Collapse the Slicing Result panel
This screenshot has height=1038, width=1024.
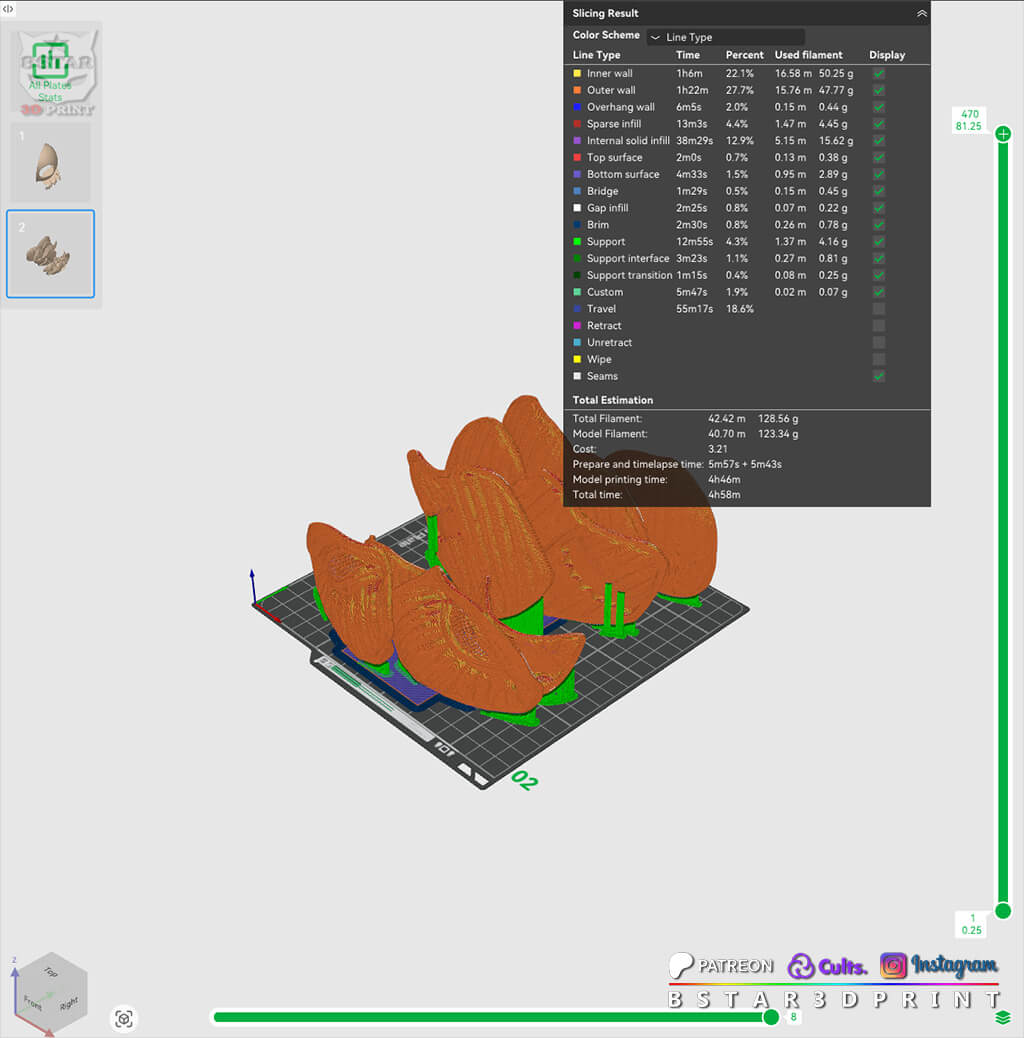921,13
